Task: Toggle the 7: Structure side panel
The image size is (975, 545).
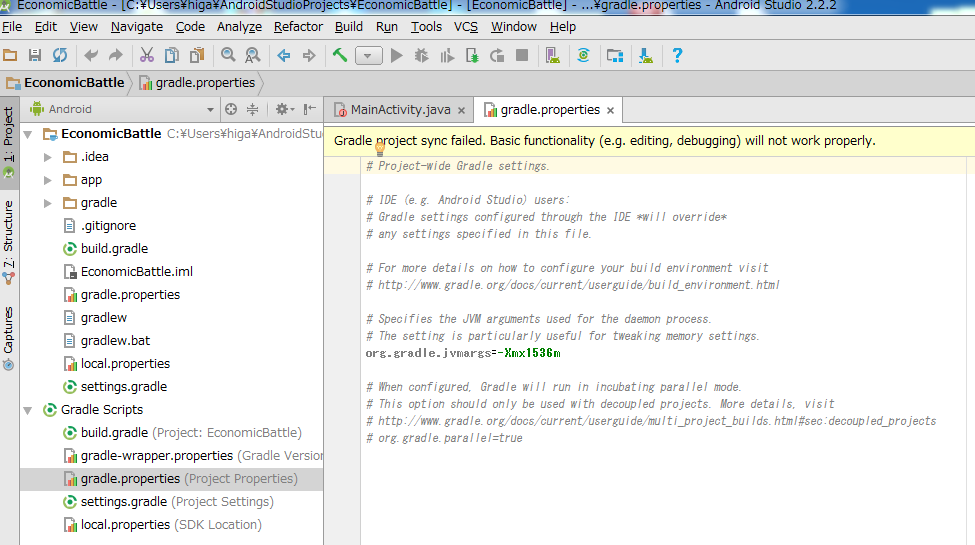Action: (9, 241)
